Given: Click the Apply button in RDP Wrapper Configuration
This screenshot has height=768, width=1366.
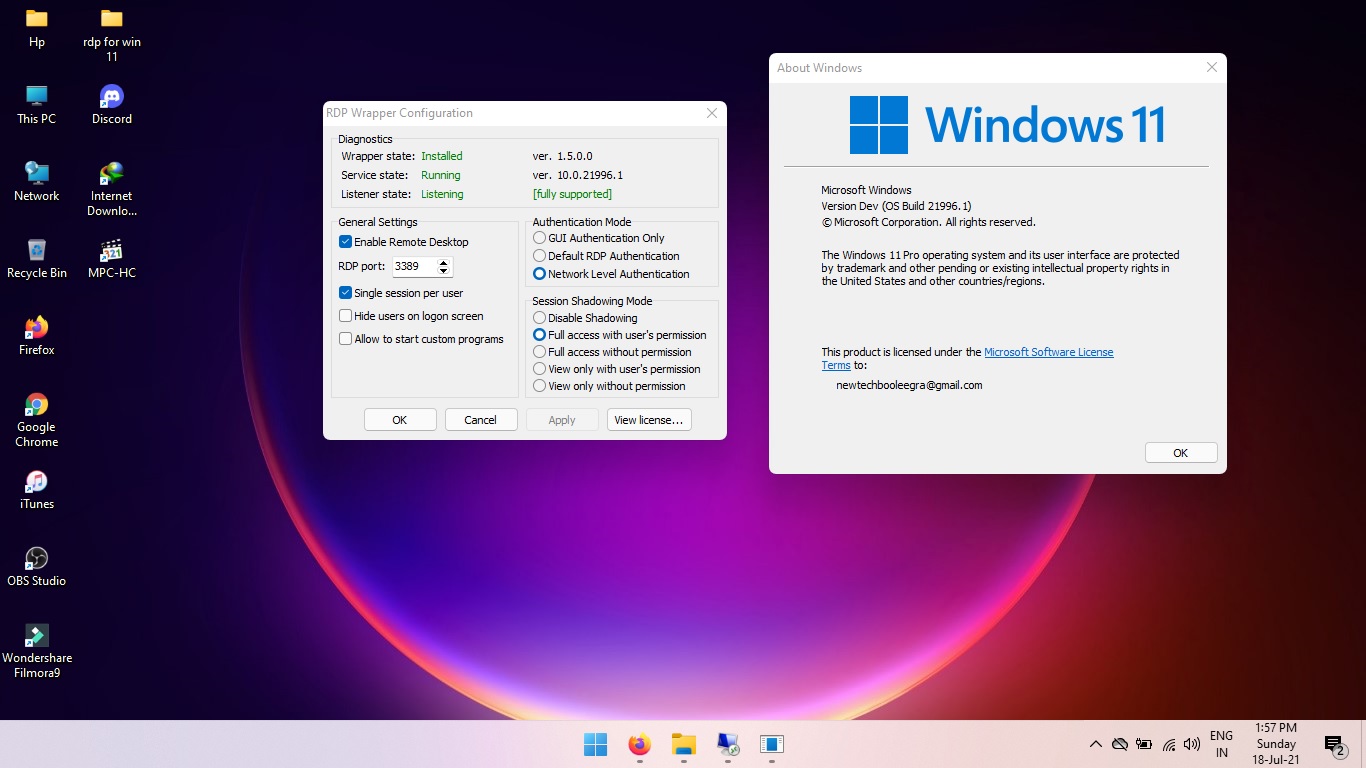Looking at the screenshot, I should click(x=562, y=420).
